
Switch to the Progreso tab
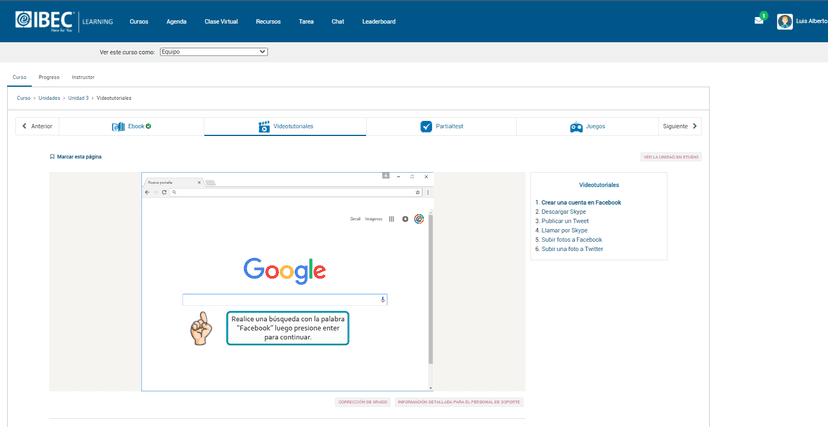(x=49, y=77)
